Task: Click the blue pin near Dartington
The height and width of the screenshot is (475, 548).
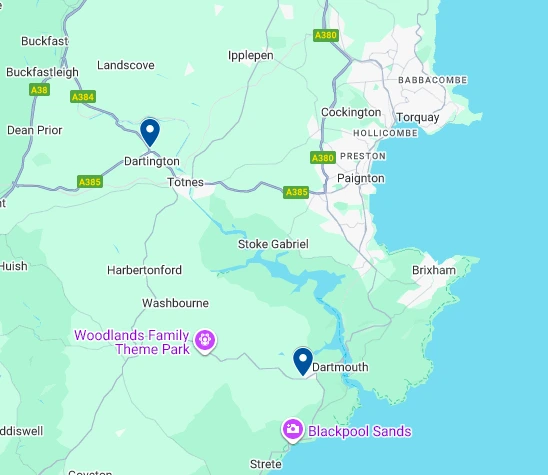Action: tap(150, 132)
